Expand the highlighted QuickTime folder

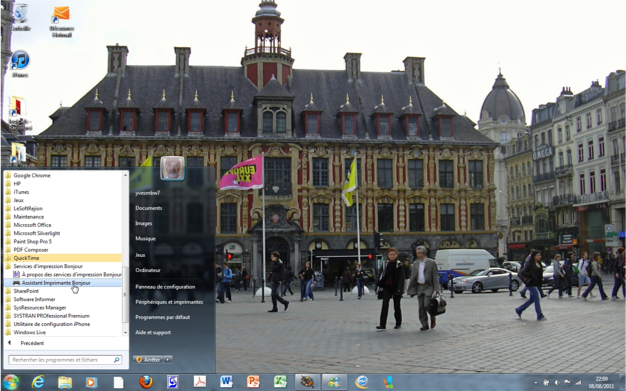[x=63, y=258]
